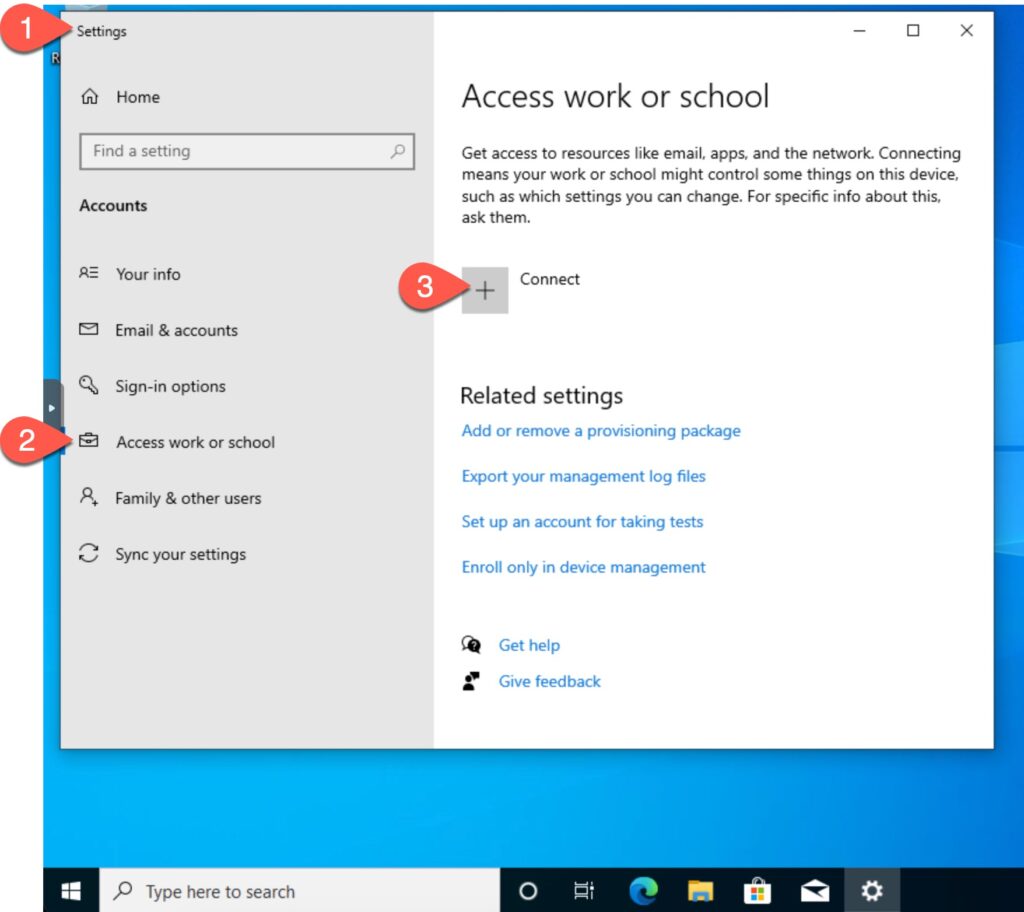The width and height of the screenshot is (1024, 912).
Task: Click the plus icon next to Connect
Action: click(485, 290)
